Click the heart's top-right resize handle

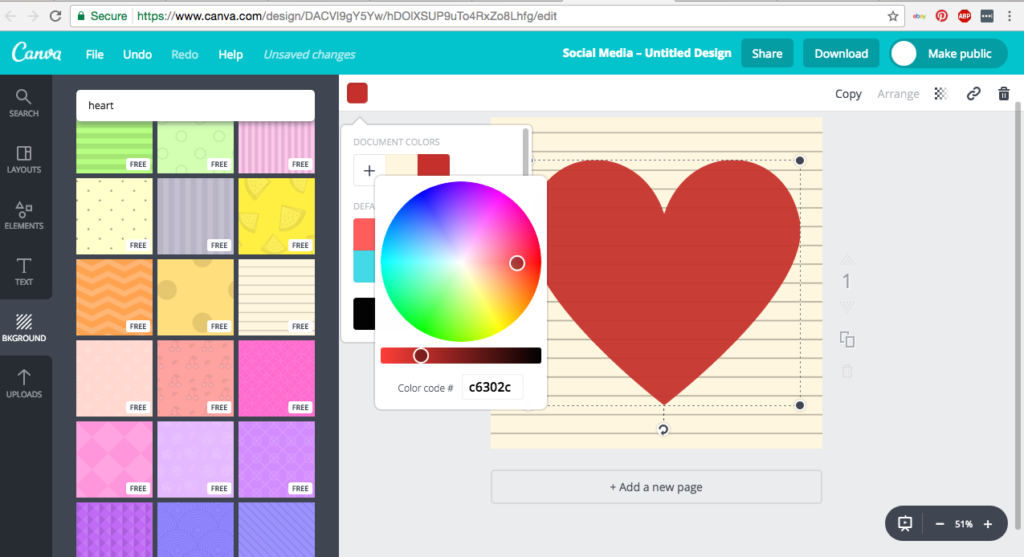800,161
